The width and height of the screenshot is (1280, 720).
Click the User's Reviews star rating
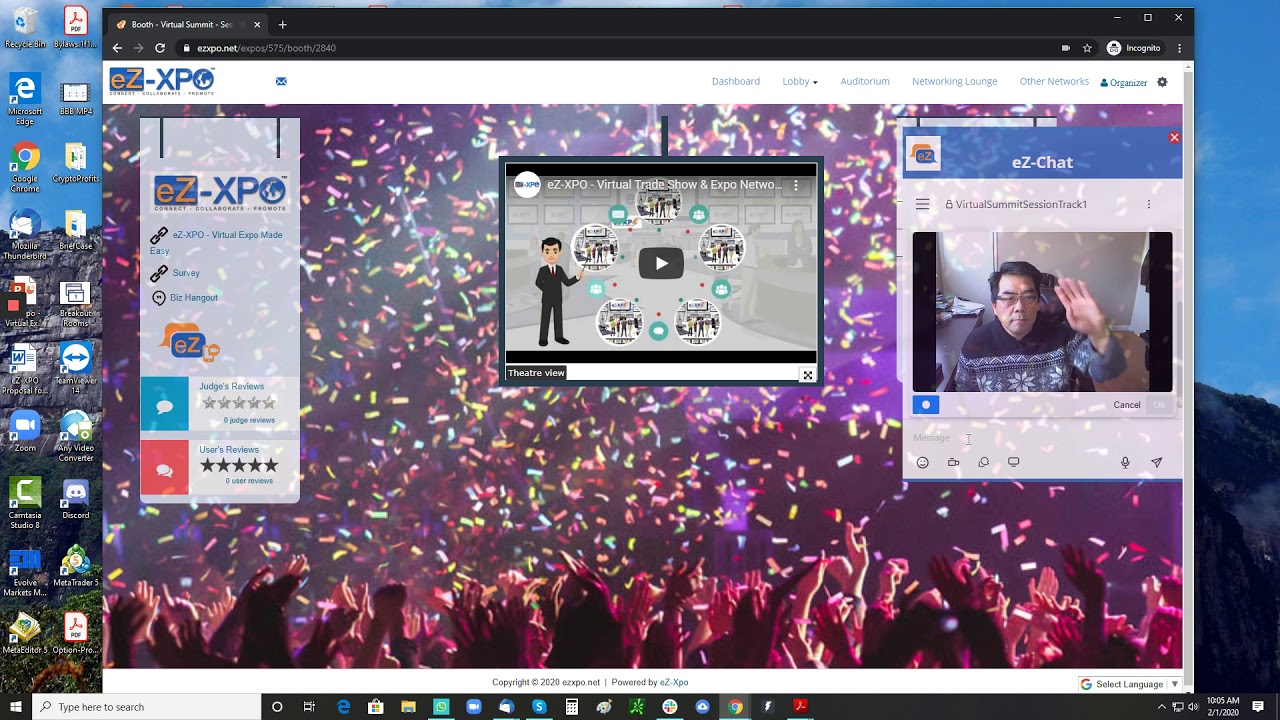click(x=239, y=465)
